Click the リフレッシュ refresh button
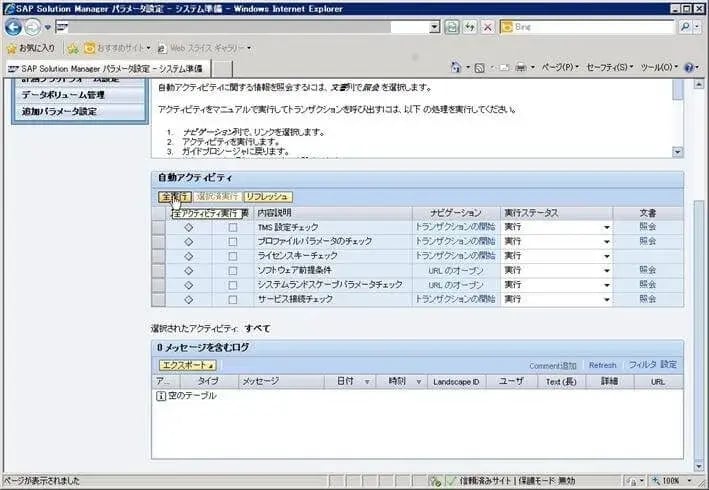709x490 pixels. (x=267, y=197)
